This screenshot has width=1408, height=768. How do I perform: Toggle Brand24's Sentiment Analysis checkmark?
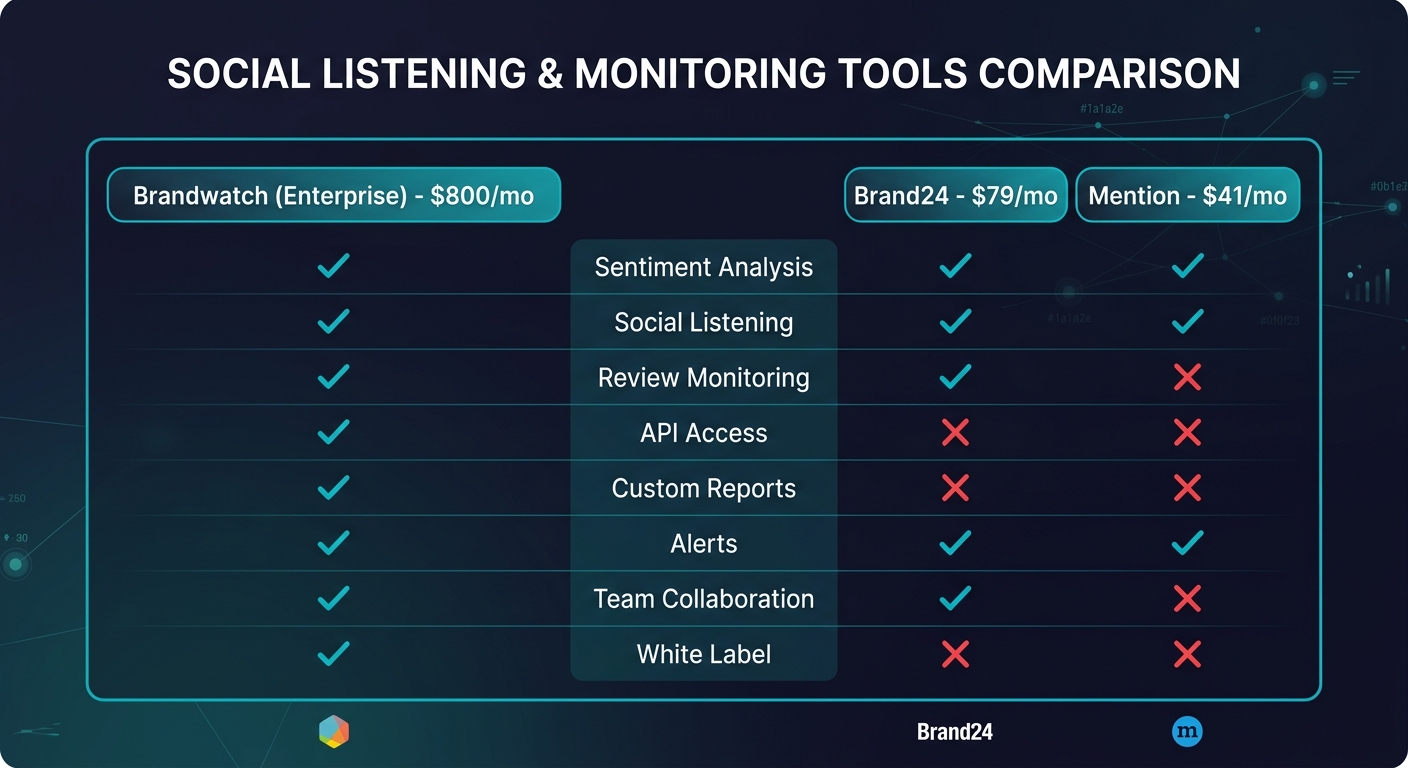(x=955, y=265)
